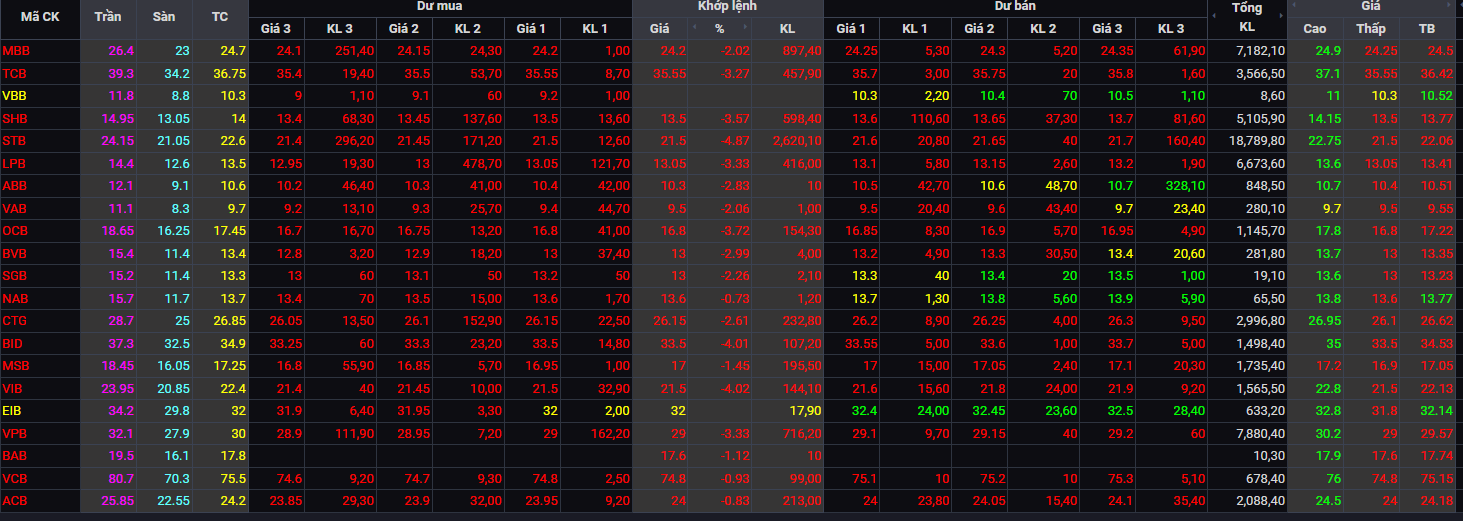This screenshot has width=1463, height=521.
Task: Sort by the Mã CK column header
Action: 39,17
